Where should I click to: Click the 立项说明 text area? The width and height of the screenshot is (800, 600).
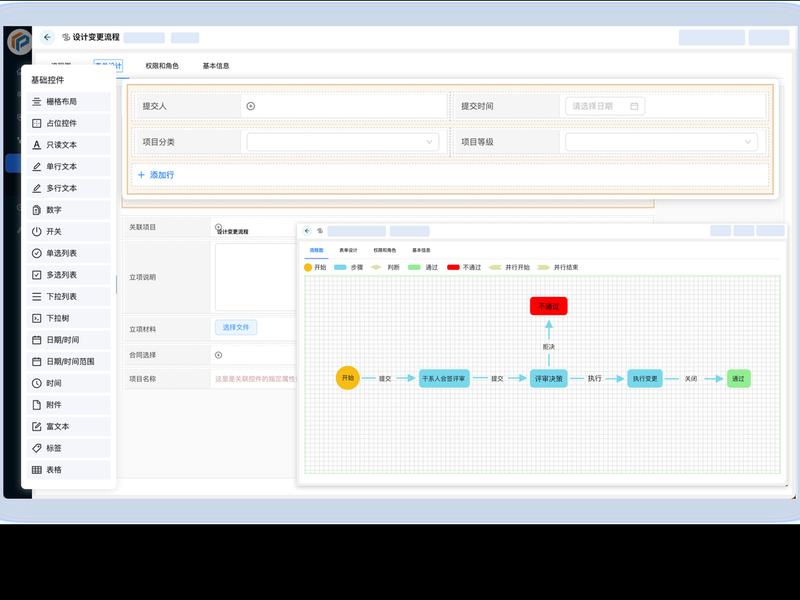(256, 277)
